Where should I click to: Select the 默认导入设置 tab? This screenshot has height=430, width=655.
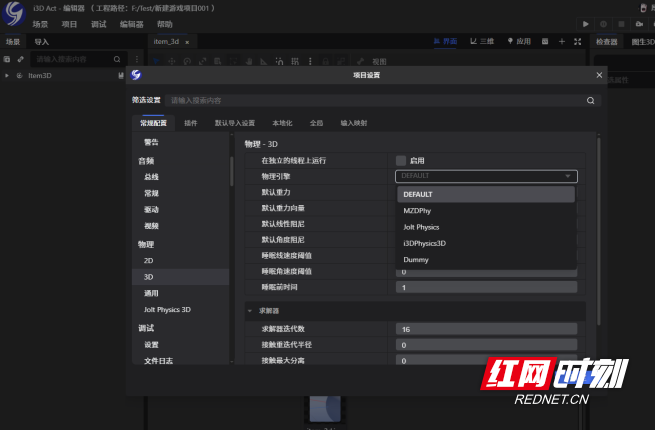235,123
